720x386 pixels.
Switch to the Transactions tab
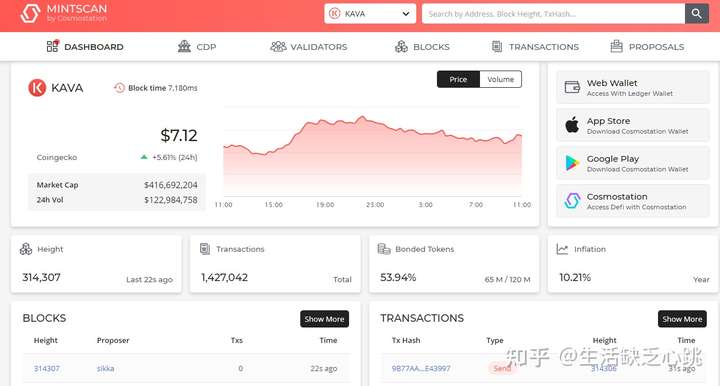(x=535, y=46)
